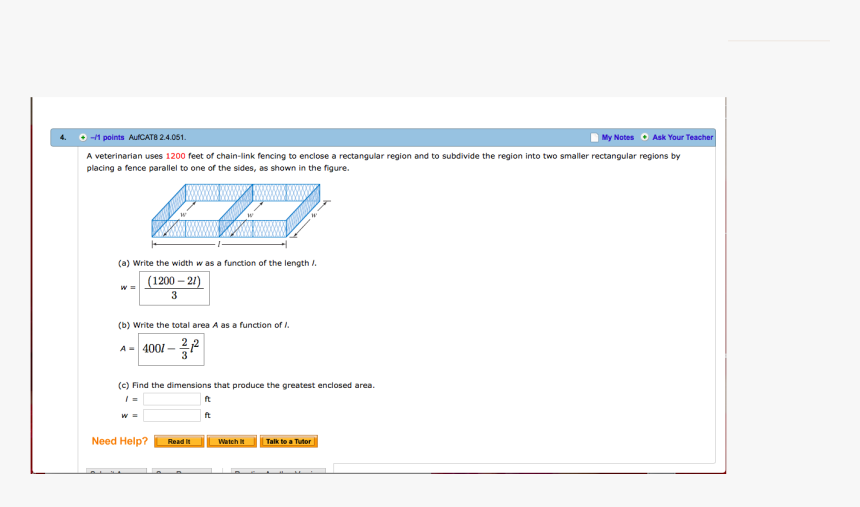This screenshot has width=860, height=507.
Task: Click the -/1 points label
Action: (x=108, y=137)
